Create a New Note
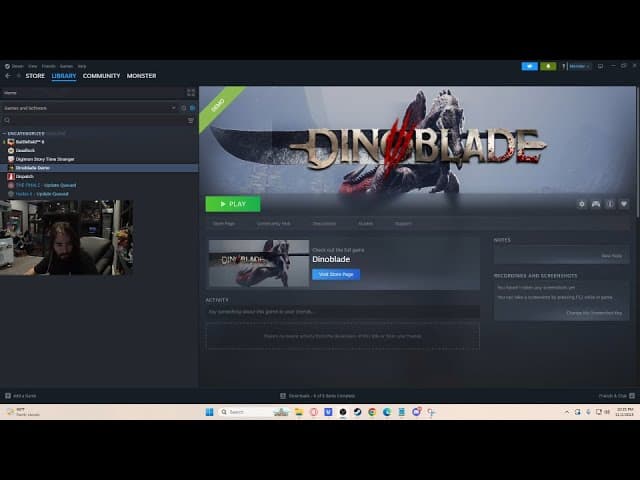The image size is (640, 480). click(611, 256)
